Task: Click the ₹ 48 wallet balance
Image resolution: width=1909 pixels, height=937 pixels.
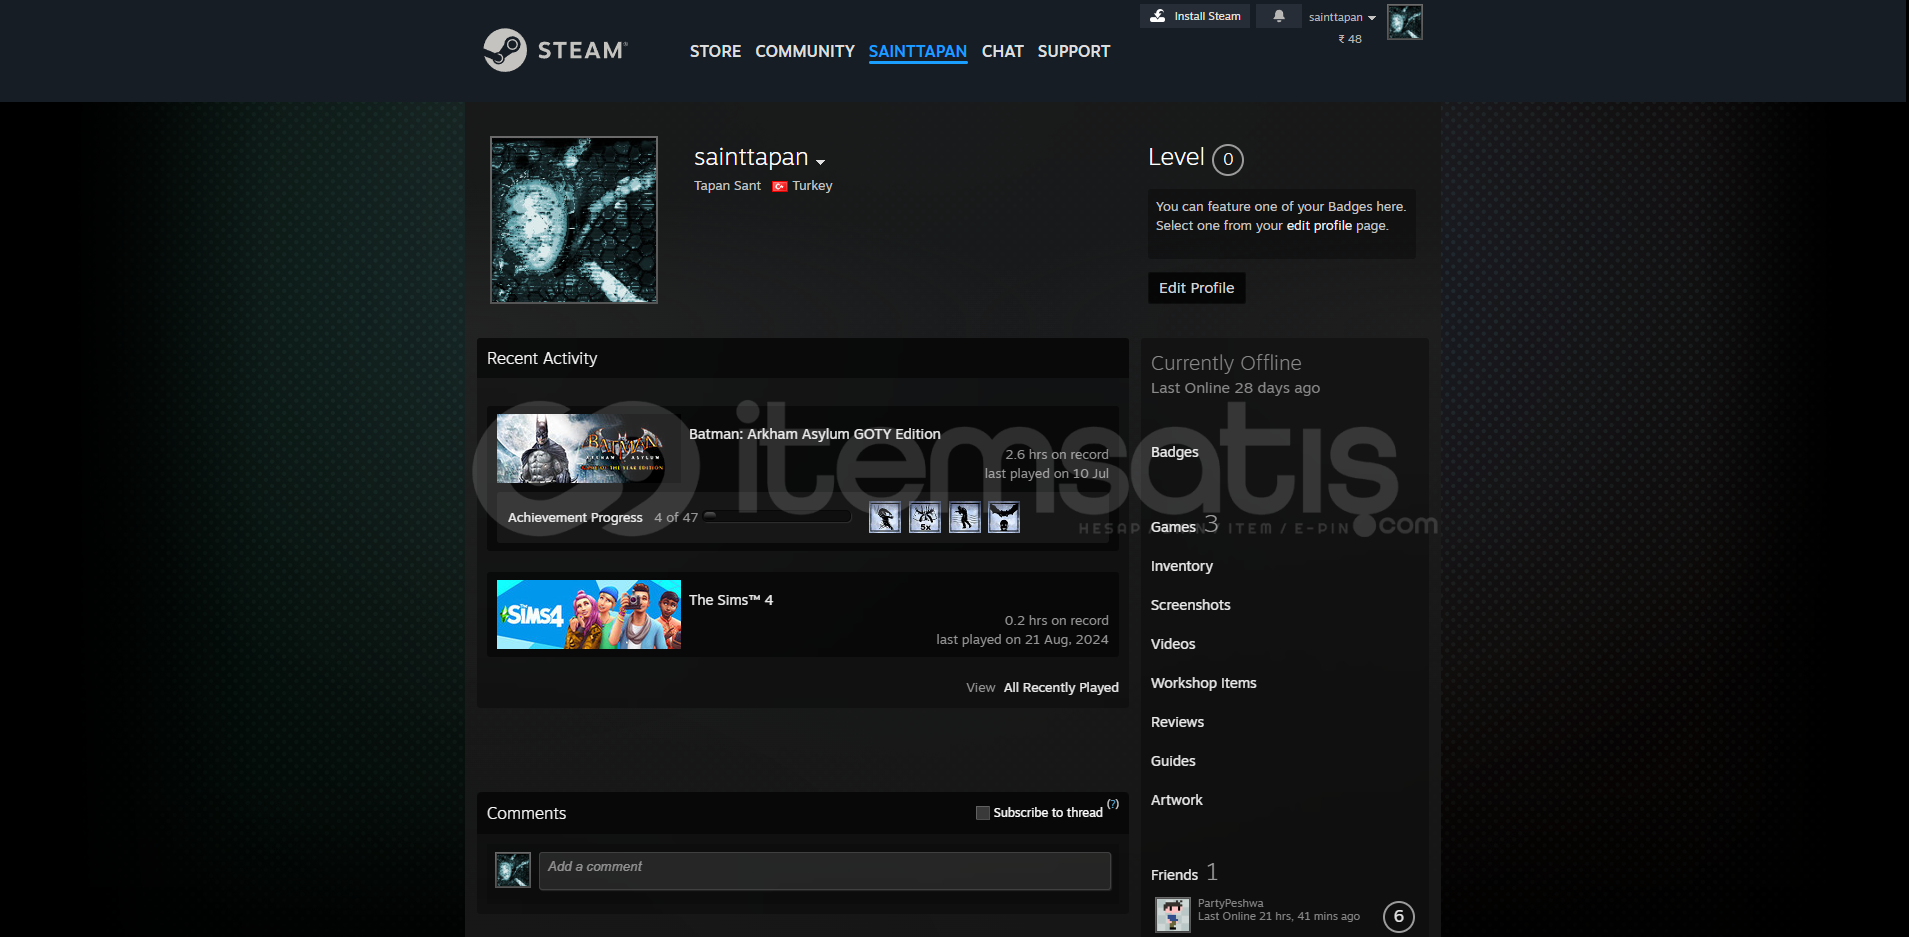Action: pyautogui.click(x=1350, y=39)
